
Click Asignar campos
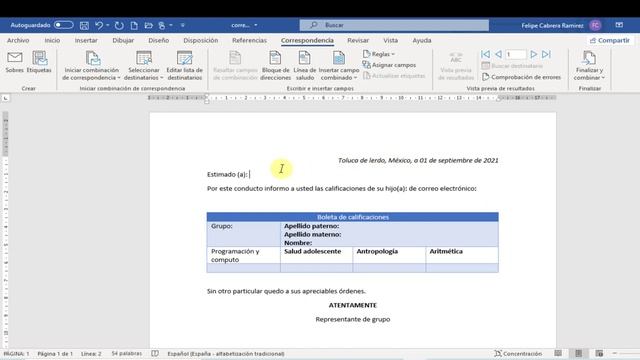point(389,65)
